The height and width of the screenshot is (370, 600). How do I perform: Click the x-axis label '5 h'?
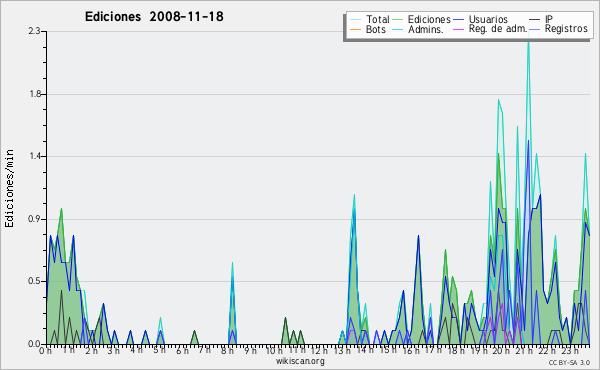coord(159,350)
